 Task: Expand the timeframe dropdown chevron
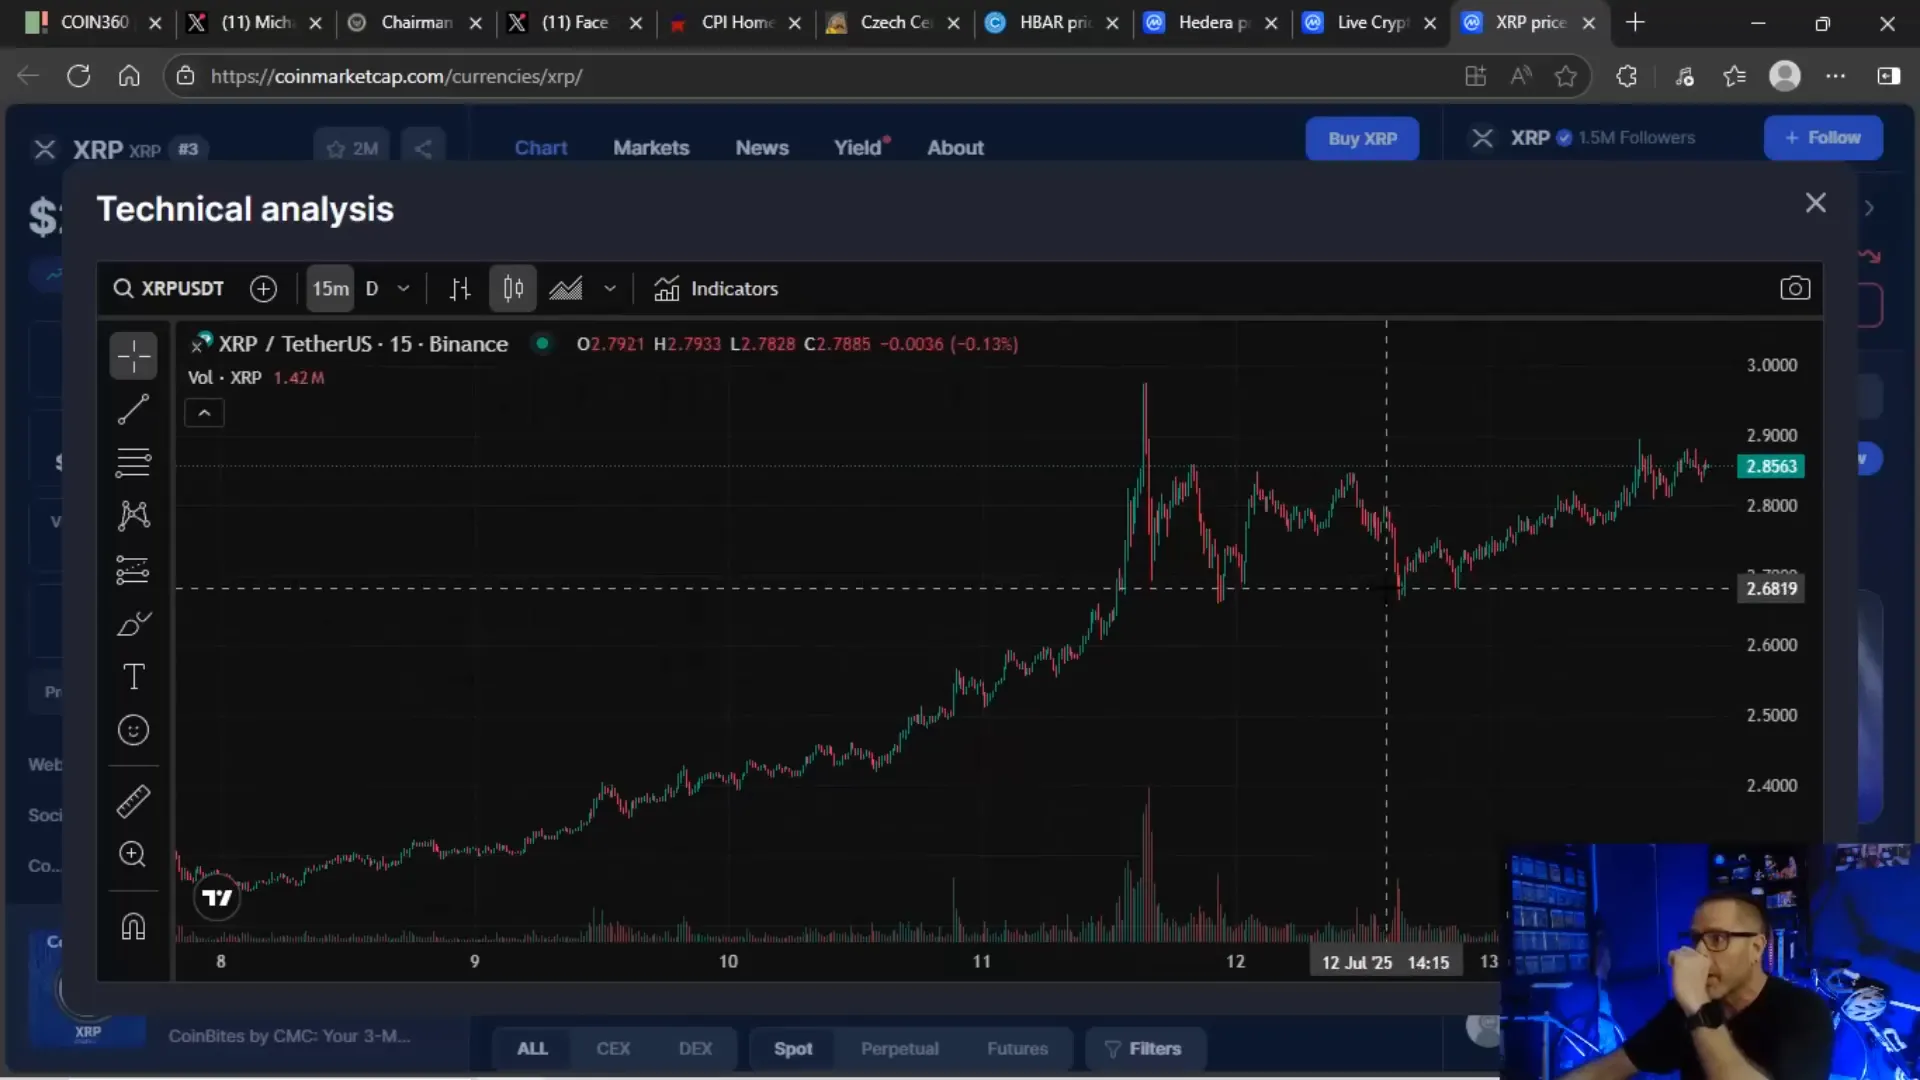[404, 289]
